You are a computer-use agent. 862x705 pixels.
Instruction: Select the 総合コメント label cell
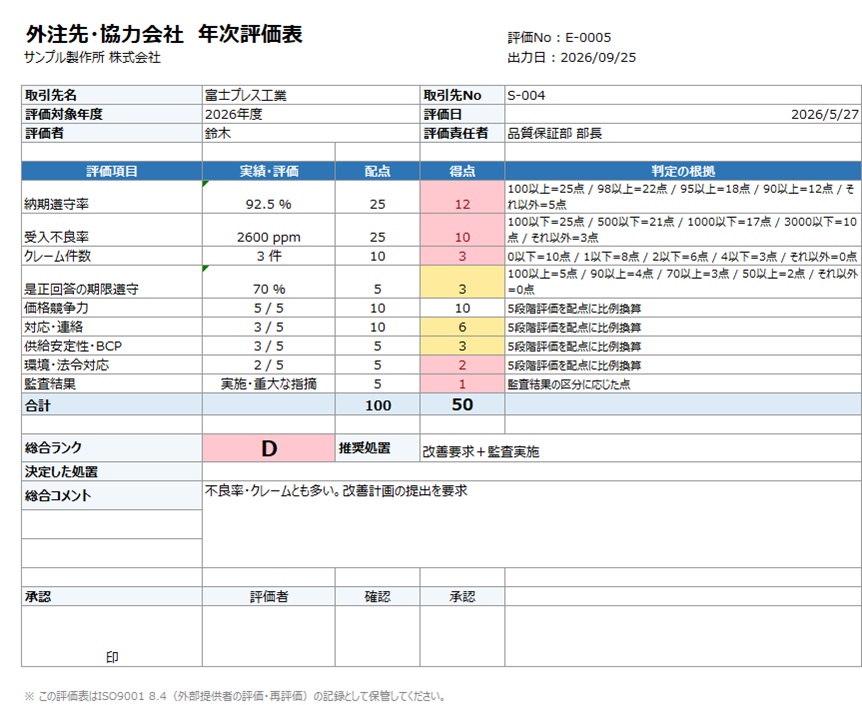(x=112, y=495)
